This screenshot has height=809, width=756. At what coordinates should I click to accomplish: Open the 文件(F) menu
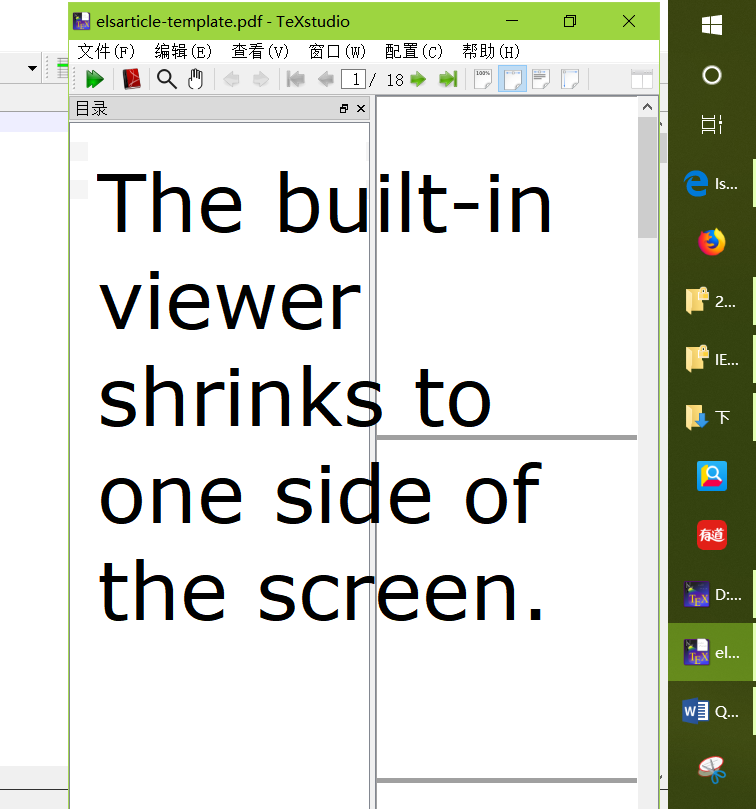click(106, 52)
